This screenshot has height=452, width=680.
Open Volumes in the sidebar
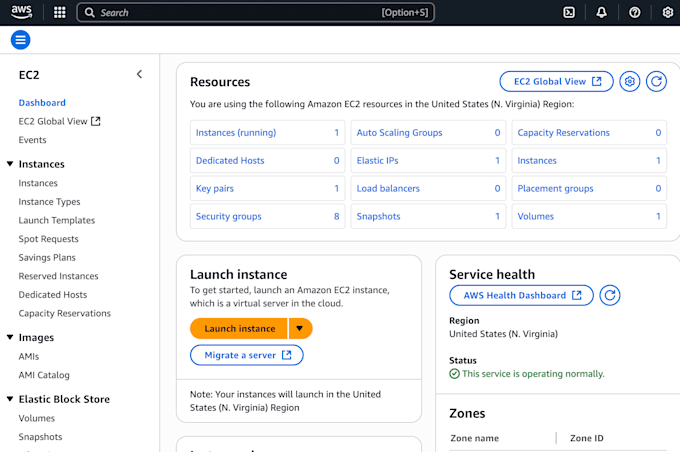tap(36, 419)
